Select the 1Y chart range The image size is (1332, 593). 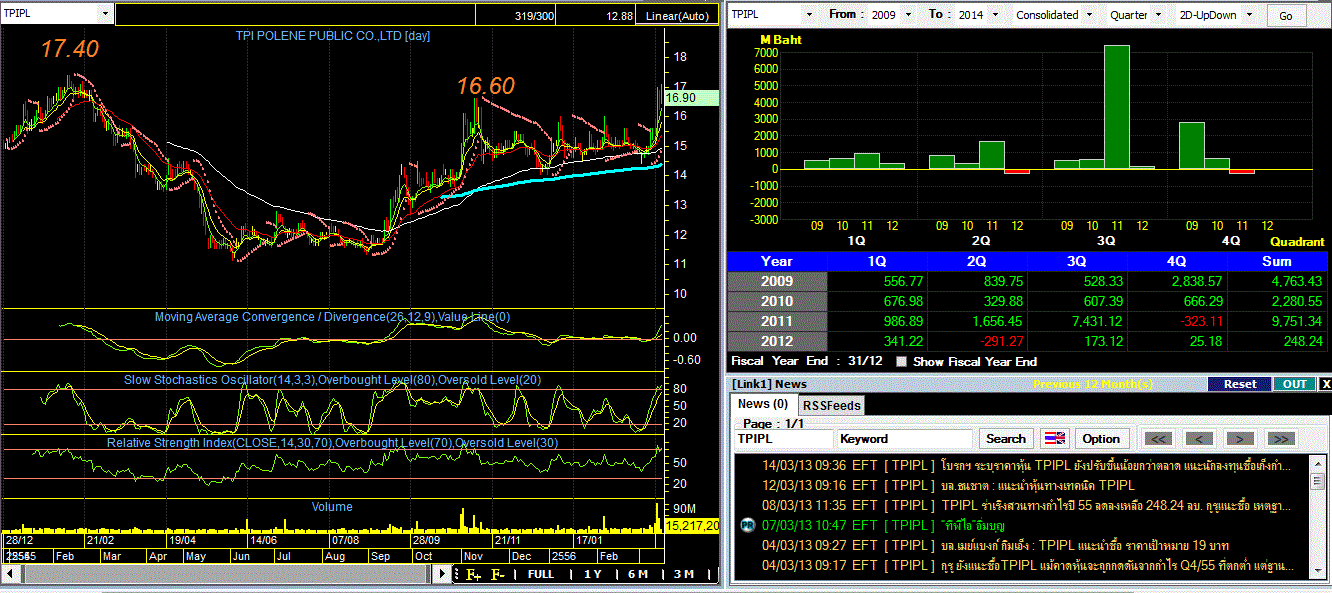pos(594,575)
